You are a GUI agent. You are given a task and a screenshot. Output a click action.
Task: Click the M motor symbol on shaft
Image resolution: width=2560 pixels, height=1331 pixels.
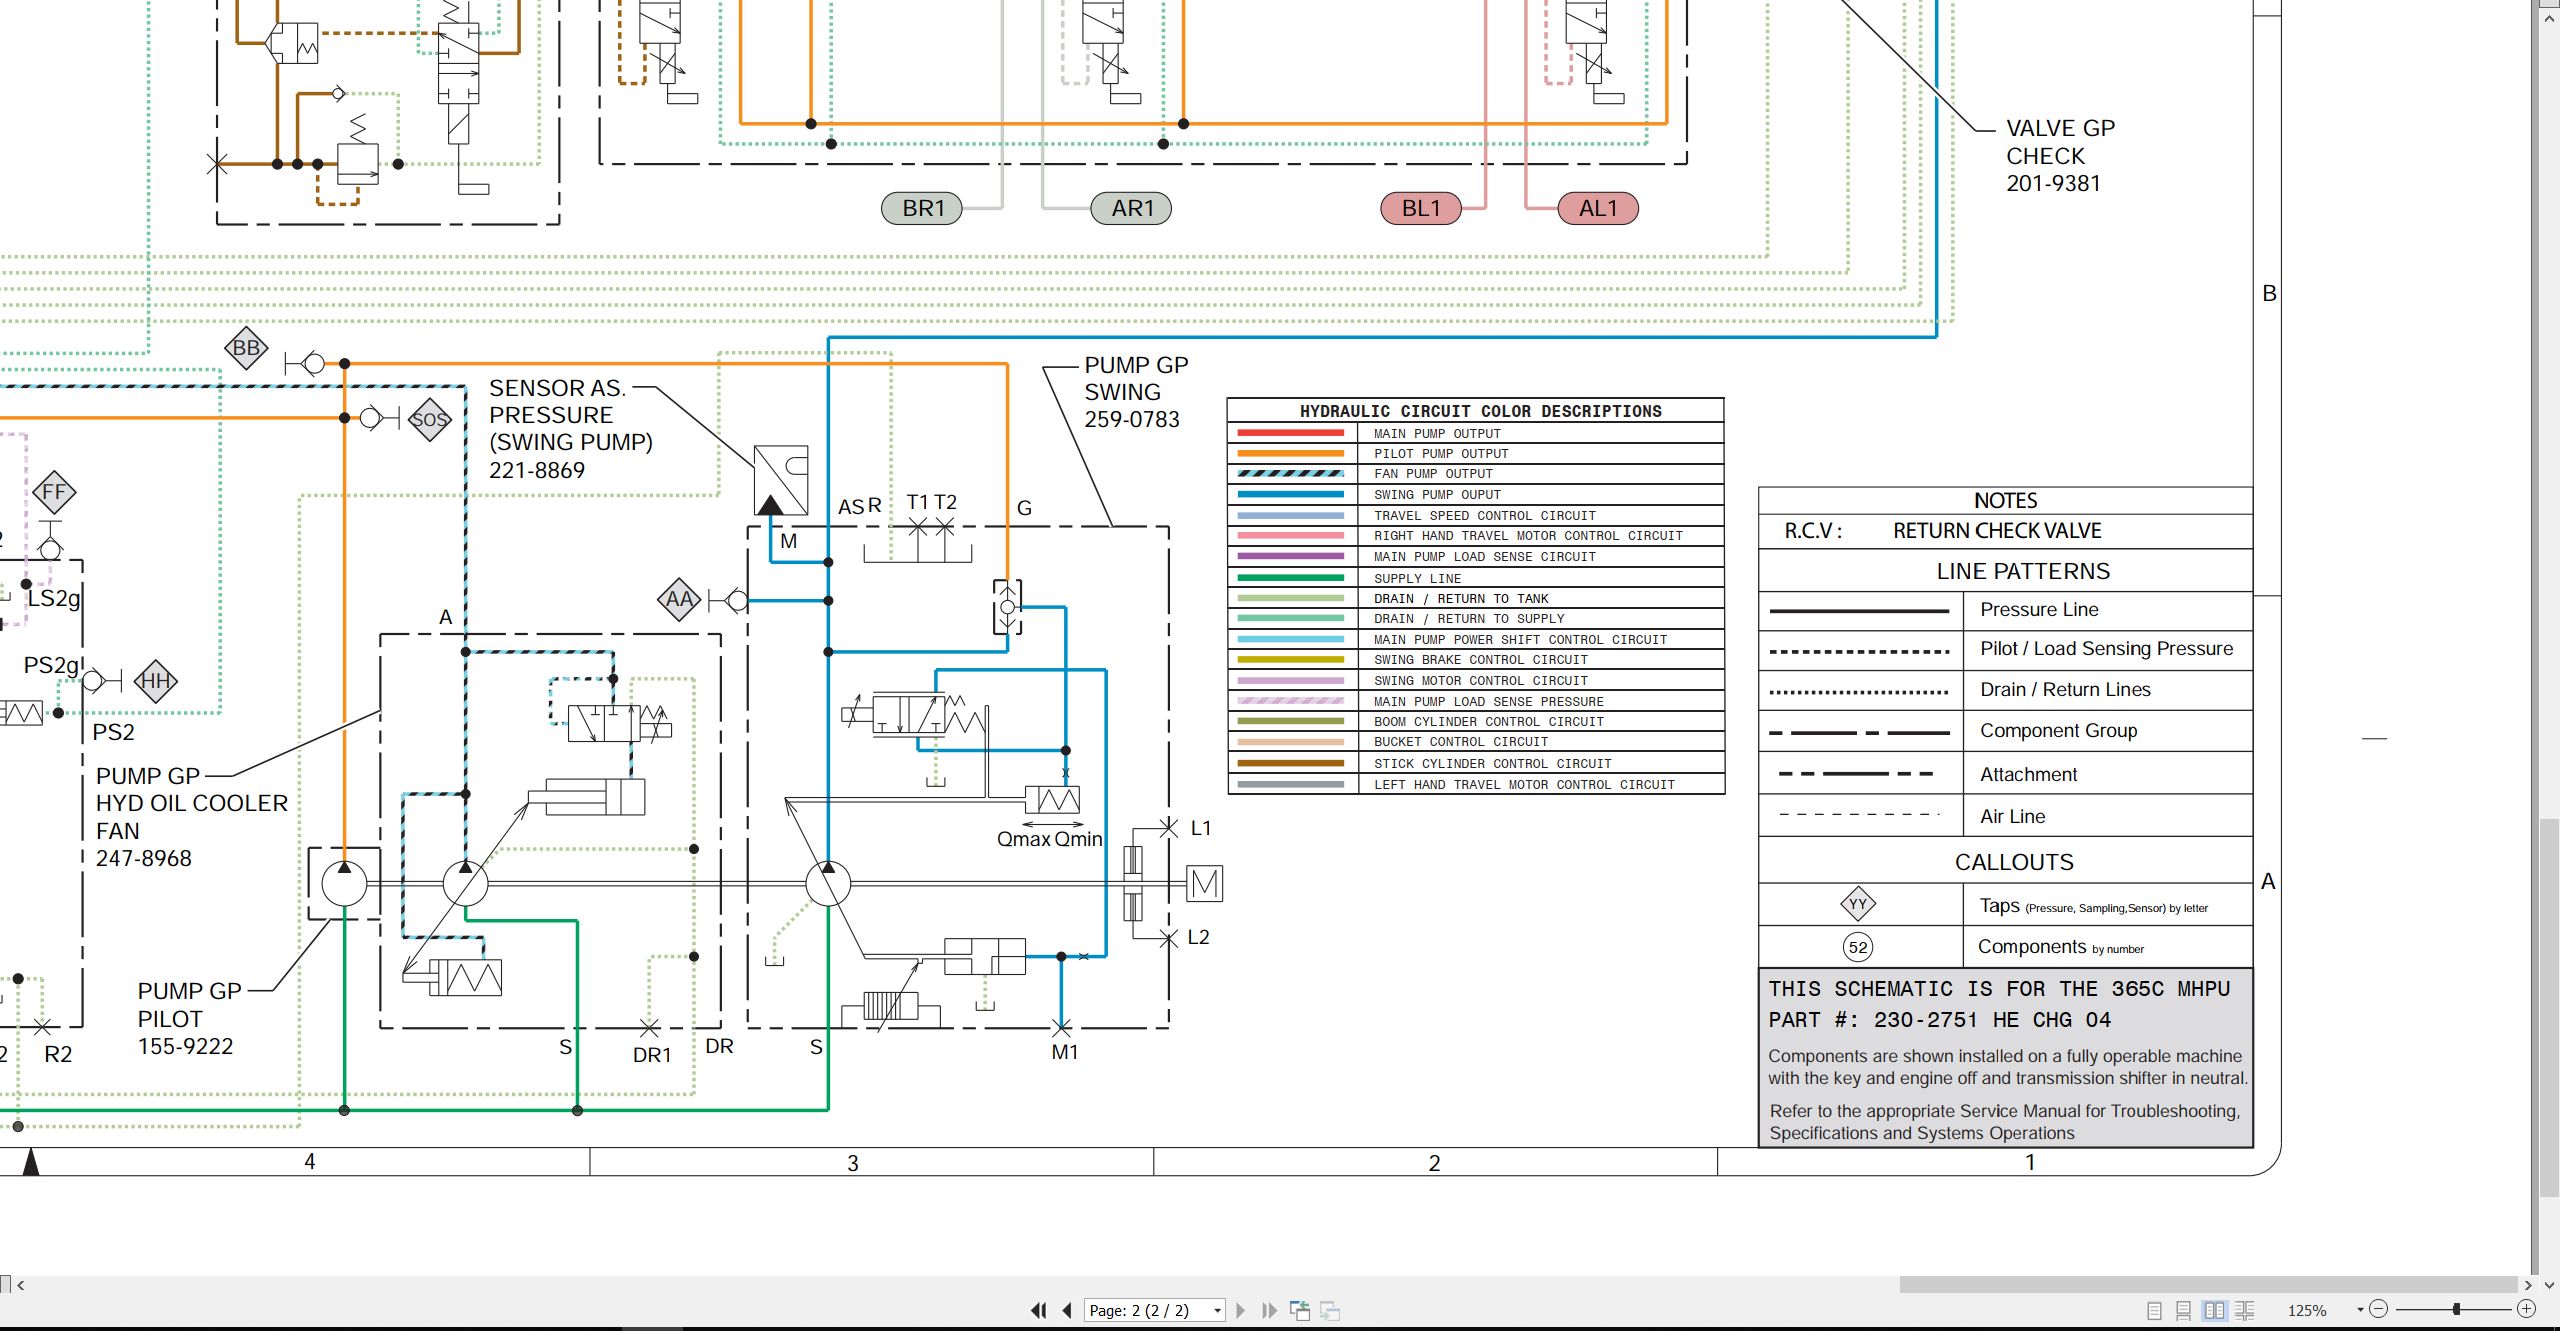tap(1205, 883)
